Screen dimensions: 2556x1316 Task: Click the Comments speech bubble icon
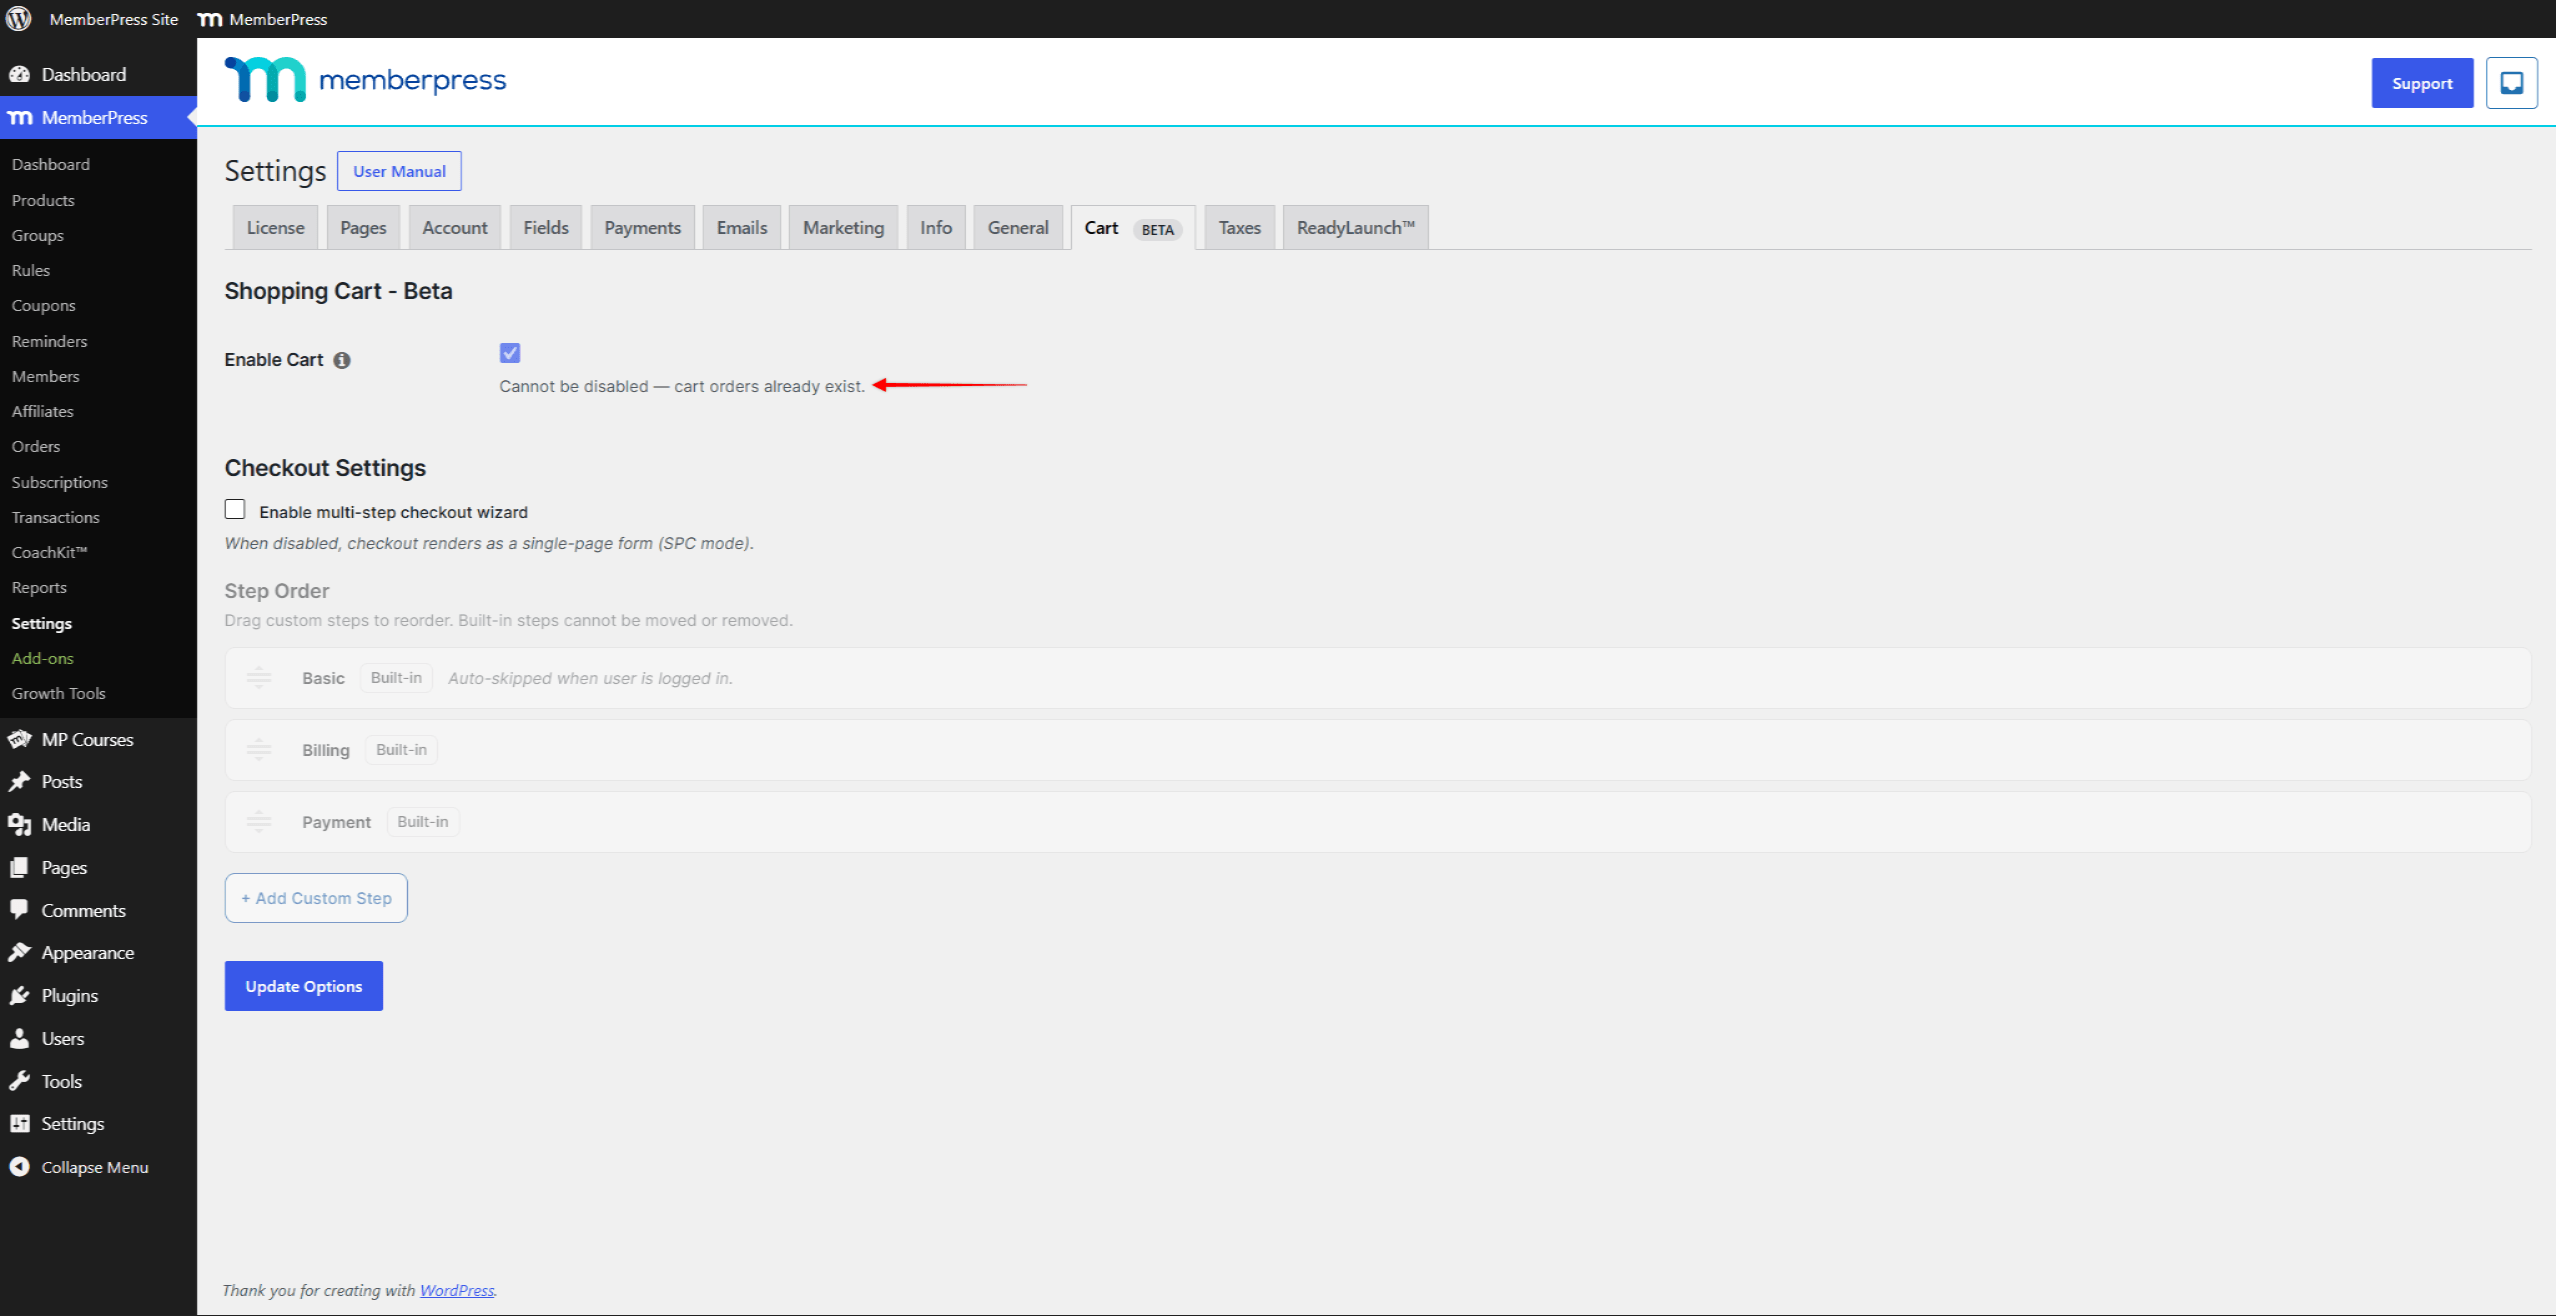point(19,909)
